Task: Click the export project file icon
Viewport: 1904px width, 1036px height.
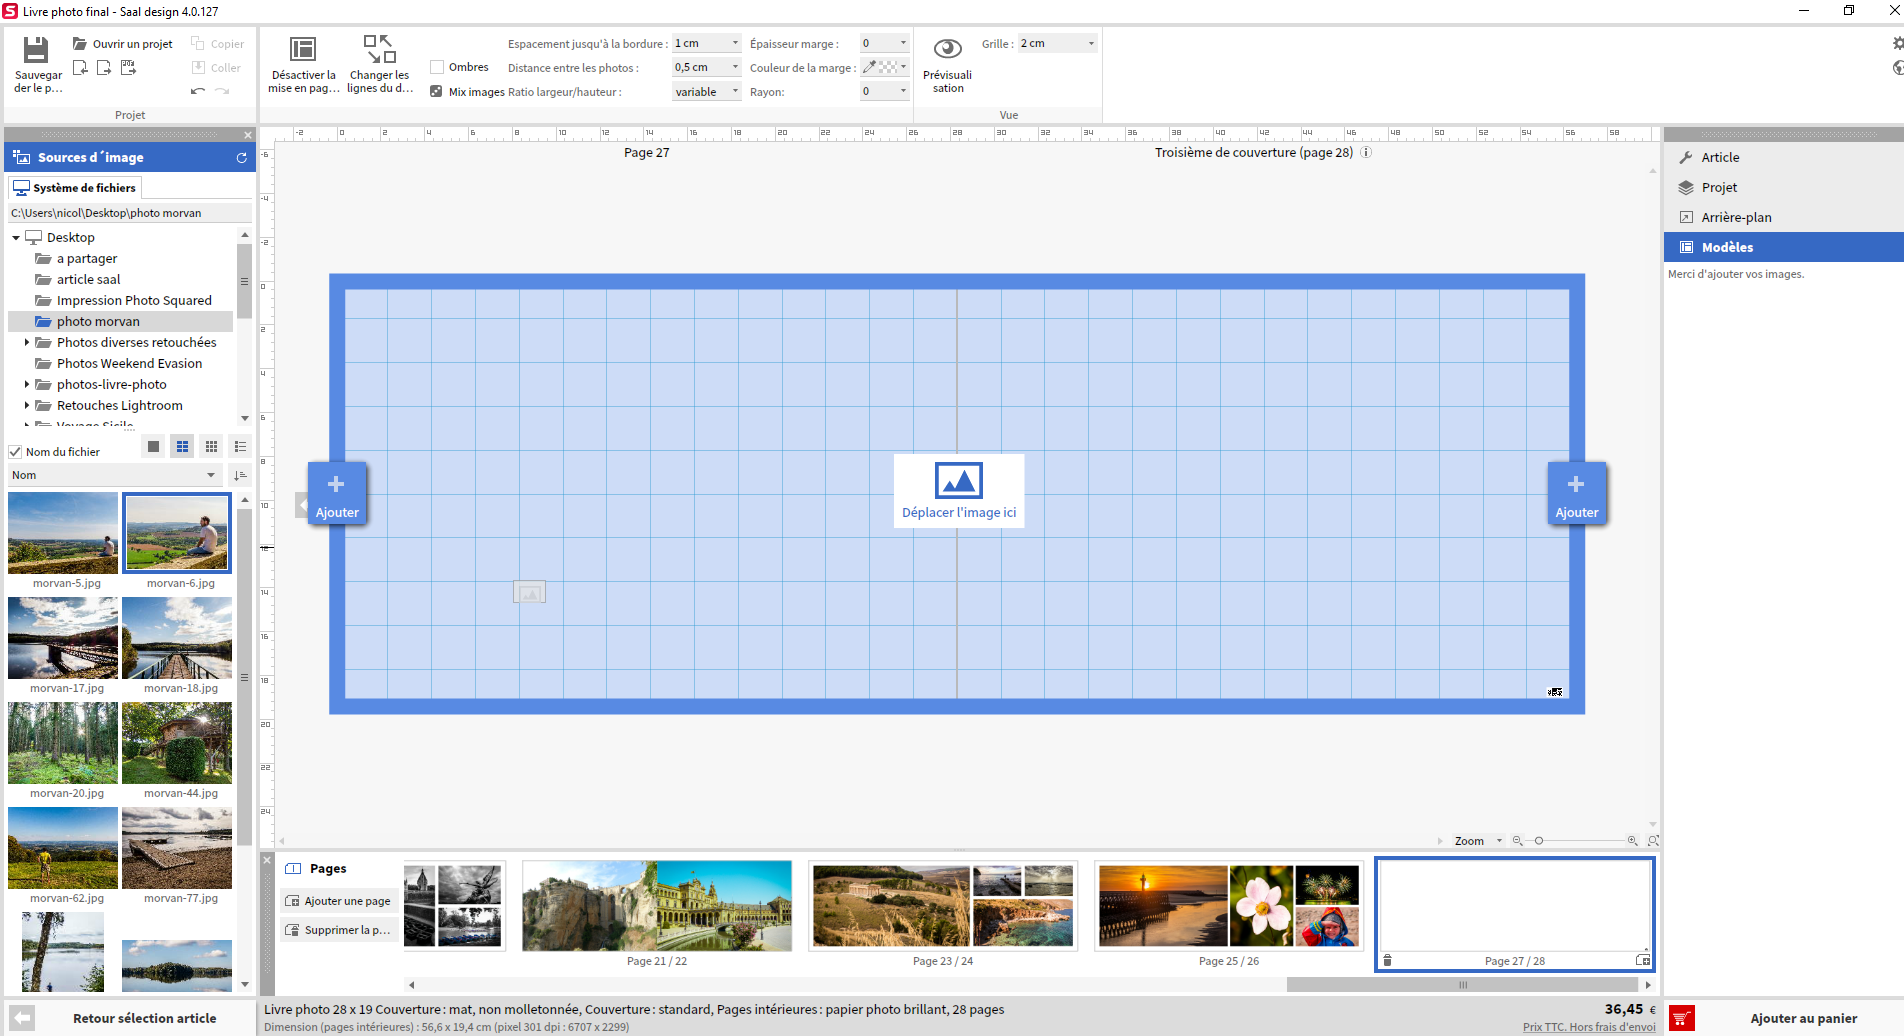Action: click(x=104, y=68)
